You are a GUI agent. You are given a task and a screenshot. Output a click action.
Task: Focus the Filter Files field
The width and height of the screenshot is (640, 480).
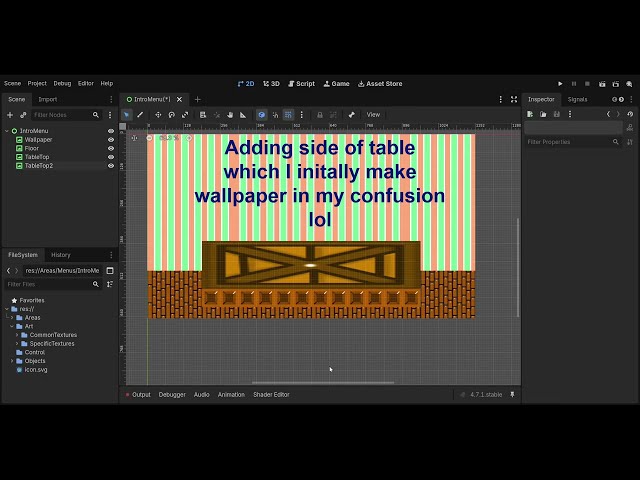[53, 284]
